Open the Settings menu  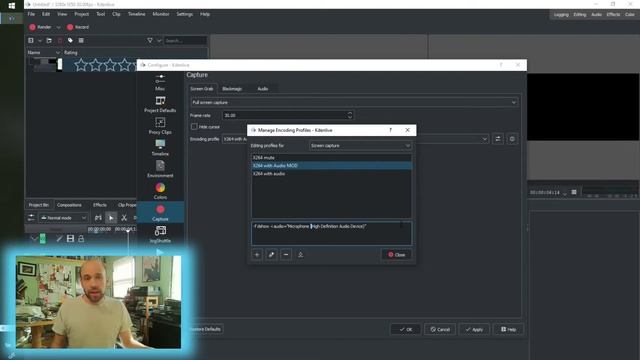[184, 14]
